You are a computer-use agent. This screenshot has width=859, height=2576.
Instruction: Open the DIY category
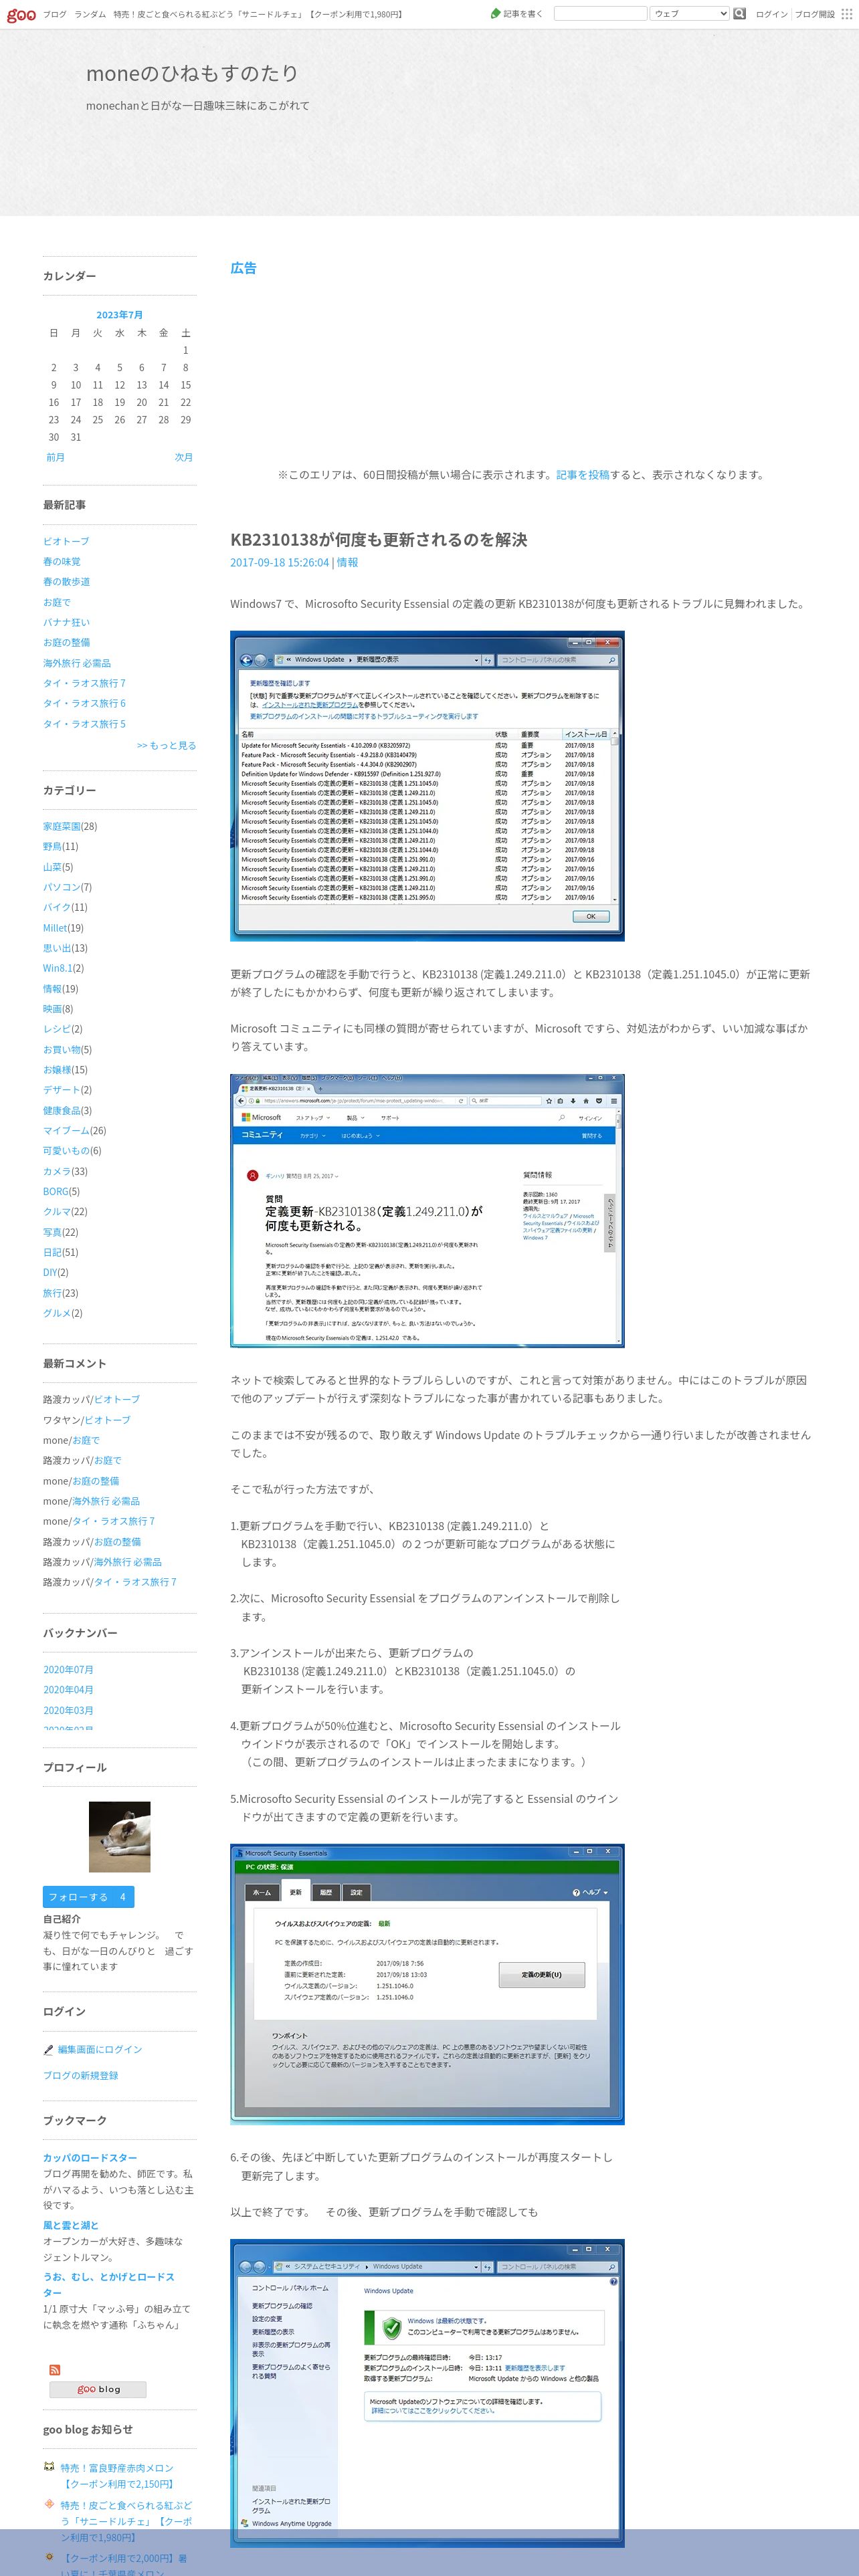pyautogui.click(x=50, y=1272)
